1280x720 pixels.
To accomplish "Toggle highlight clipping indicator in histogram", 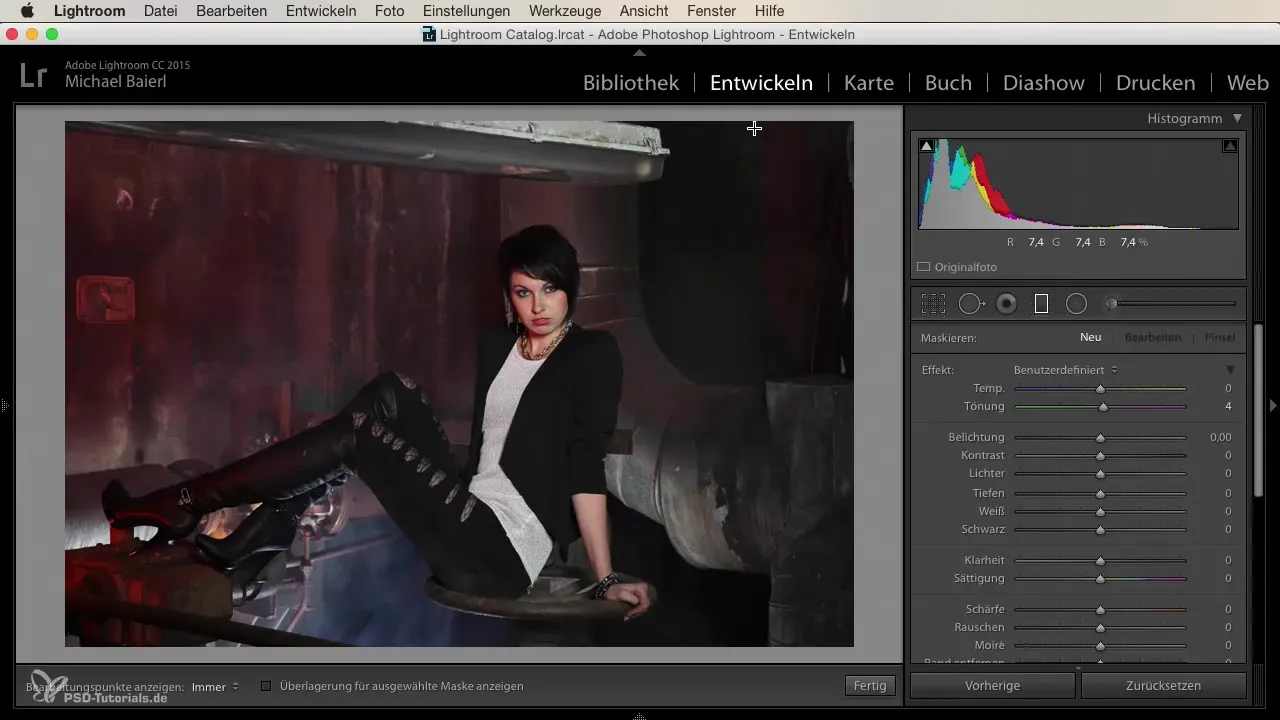I will [x=1230, y=146].
